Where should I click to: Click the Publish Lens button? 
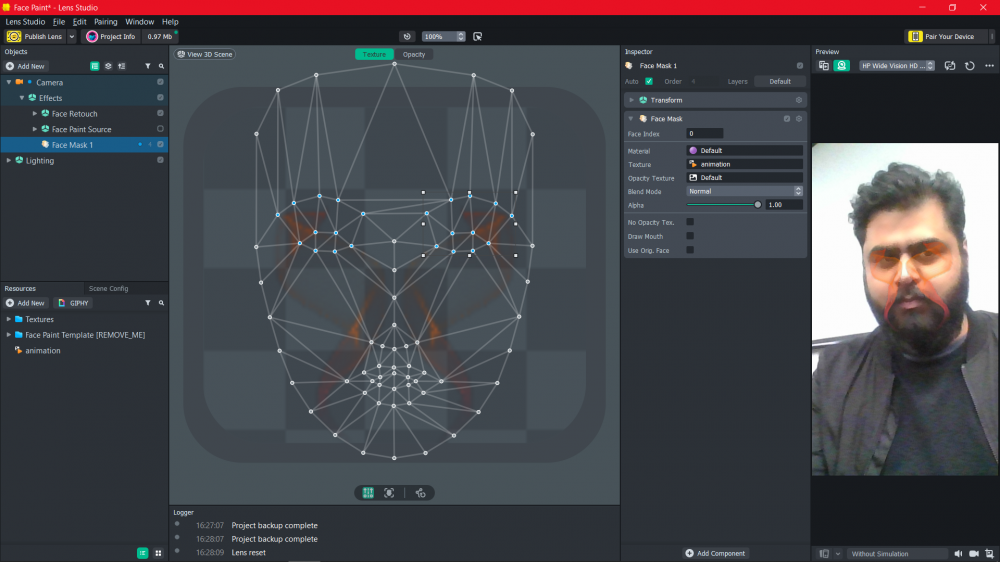pos(35,36)
